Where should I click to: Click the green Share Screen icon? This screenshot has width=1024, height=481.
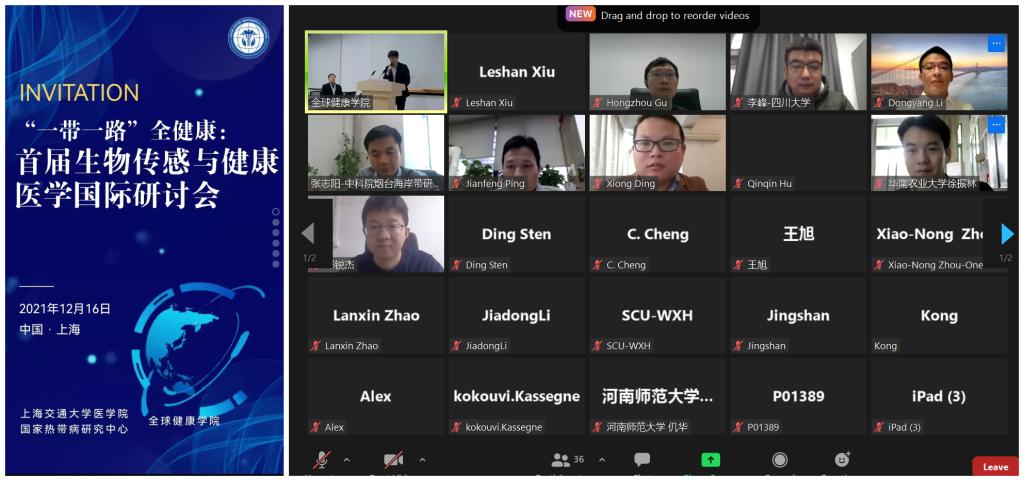pyautogui.click(x=711, y=460)
